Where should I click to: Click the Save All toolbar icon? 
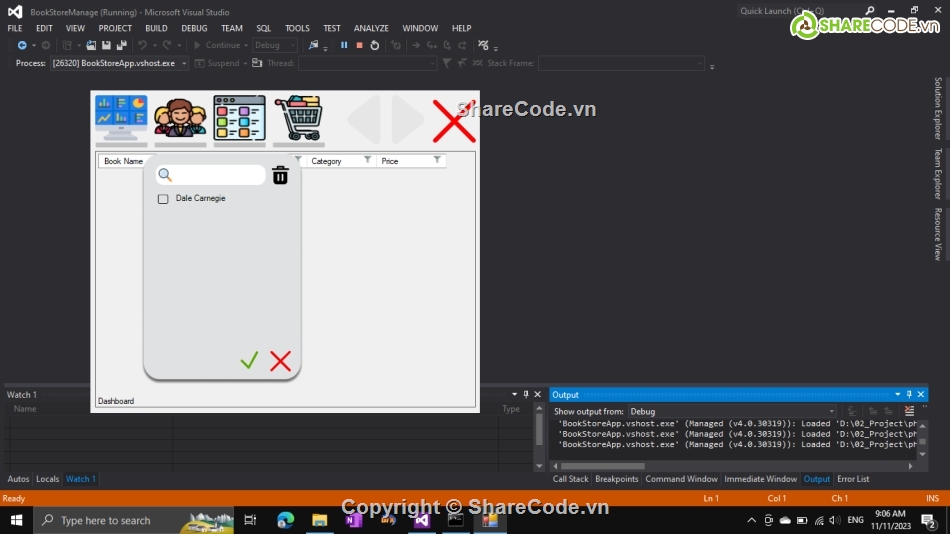coord(122,45)
